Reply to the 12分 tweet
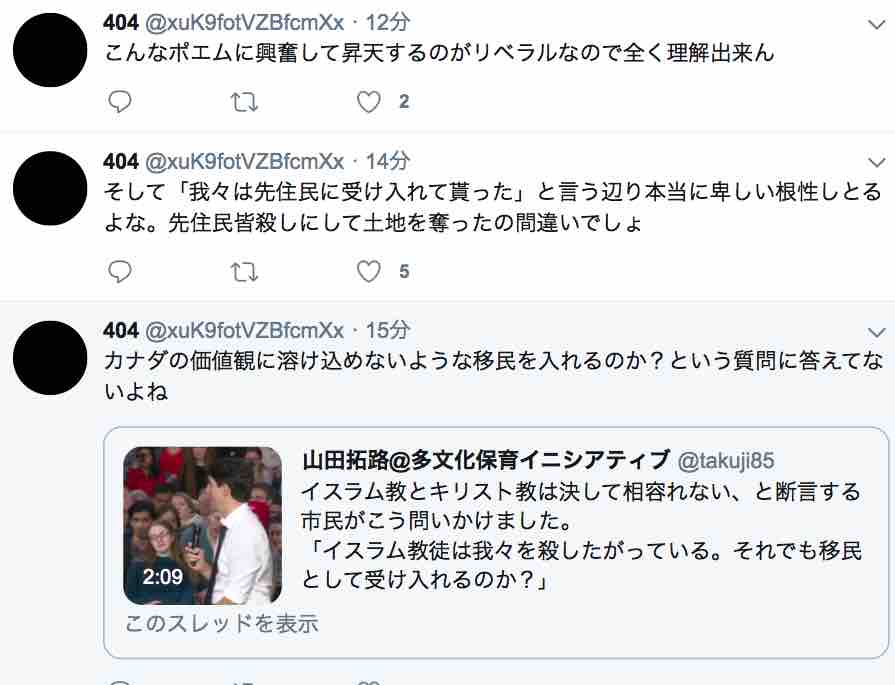 point(120,102)
